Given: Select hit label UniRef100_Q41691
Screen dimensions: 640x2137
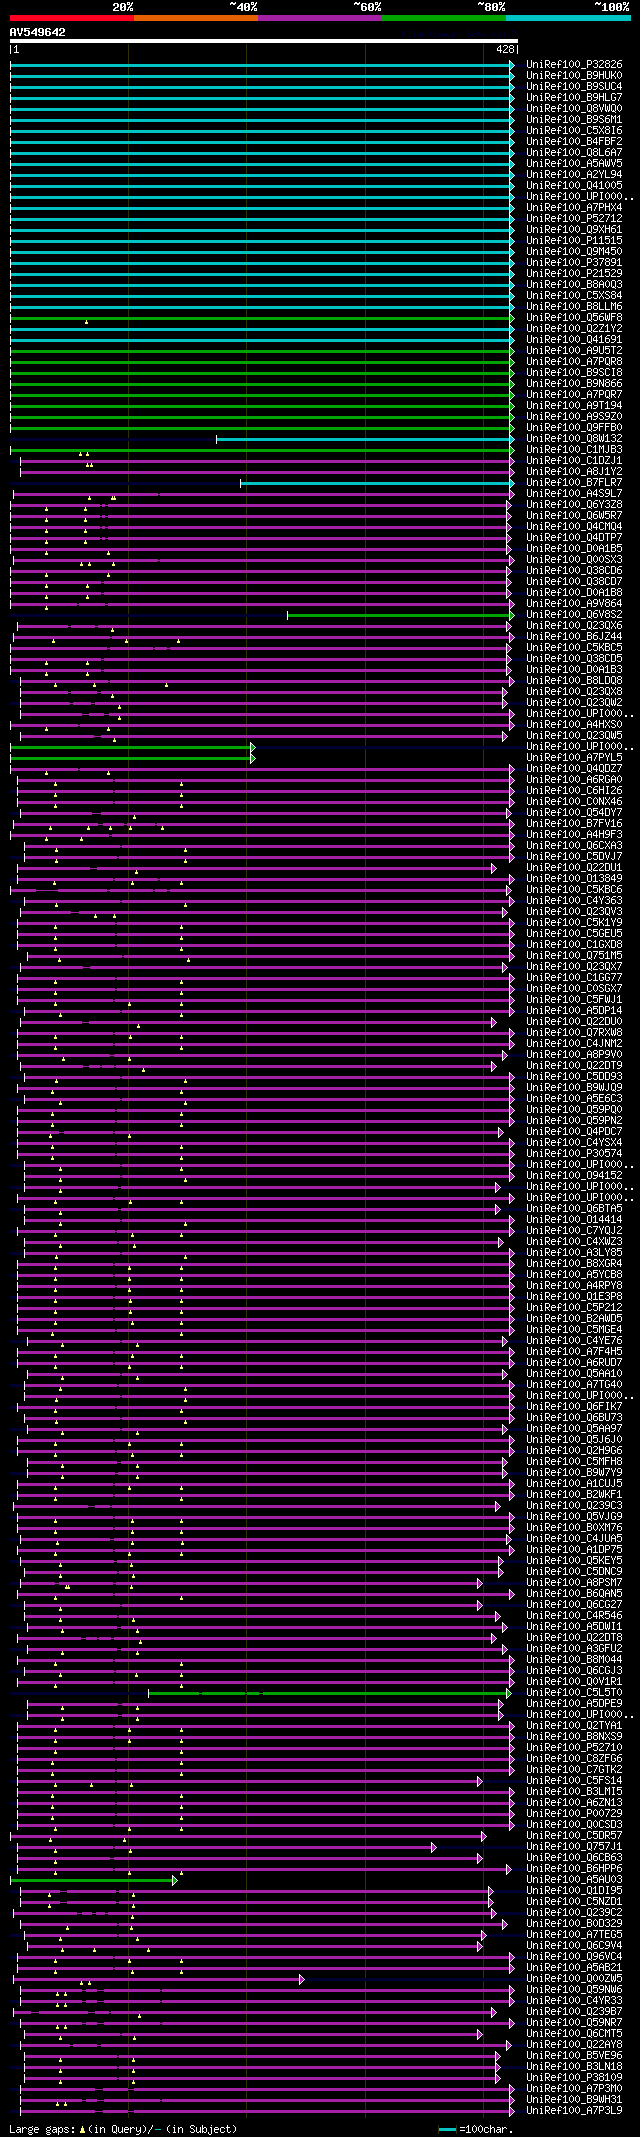Looking at the screenshot, I should 574,340.
